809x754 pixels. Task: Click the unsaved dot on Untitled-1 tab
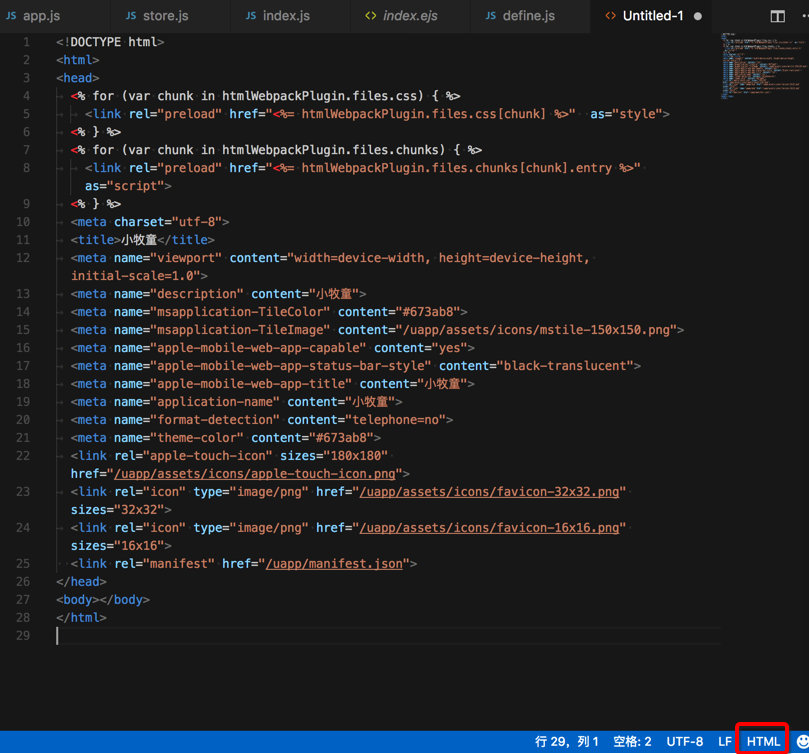coord(698,17)
